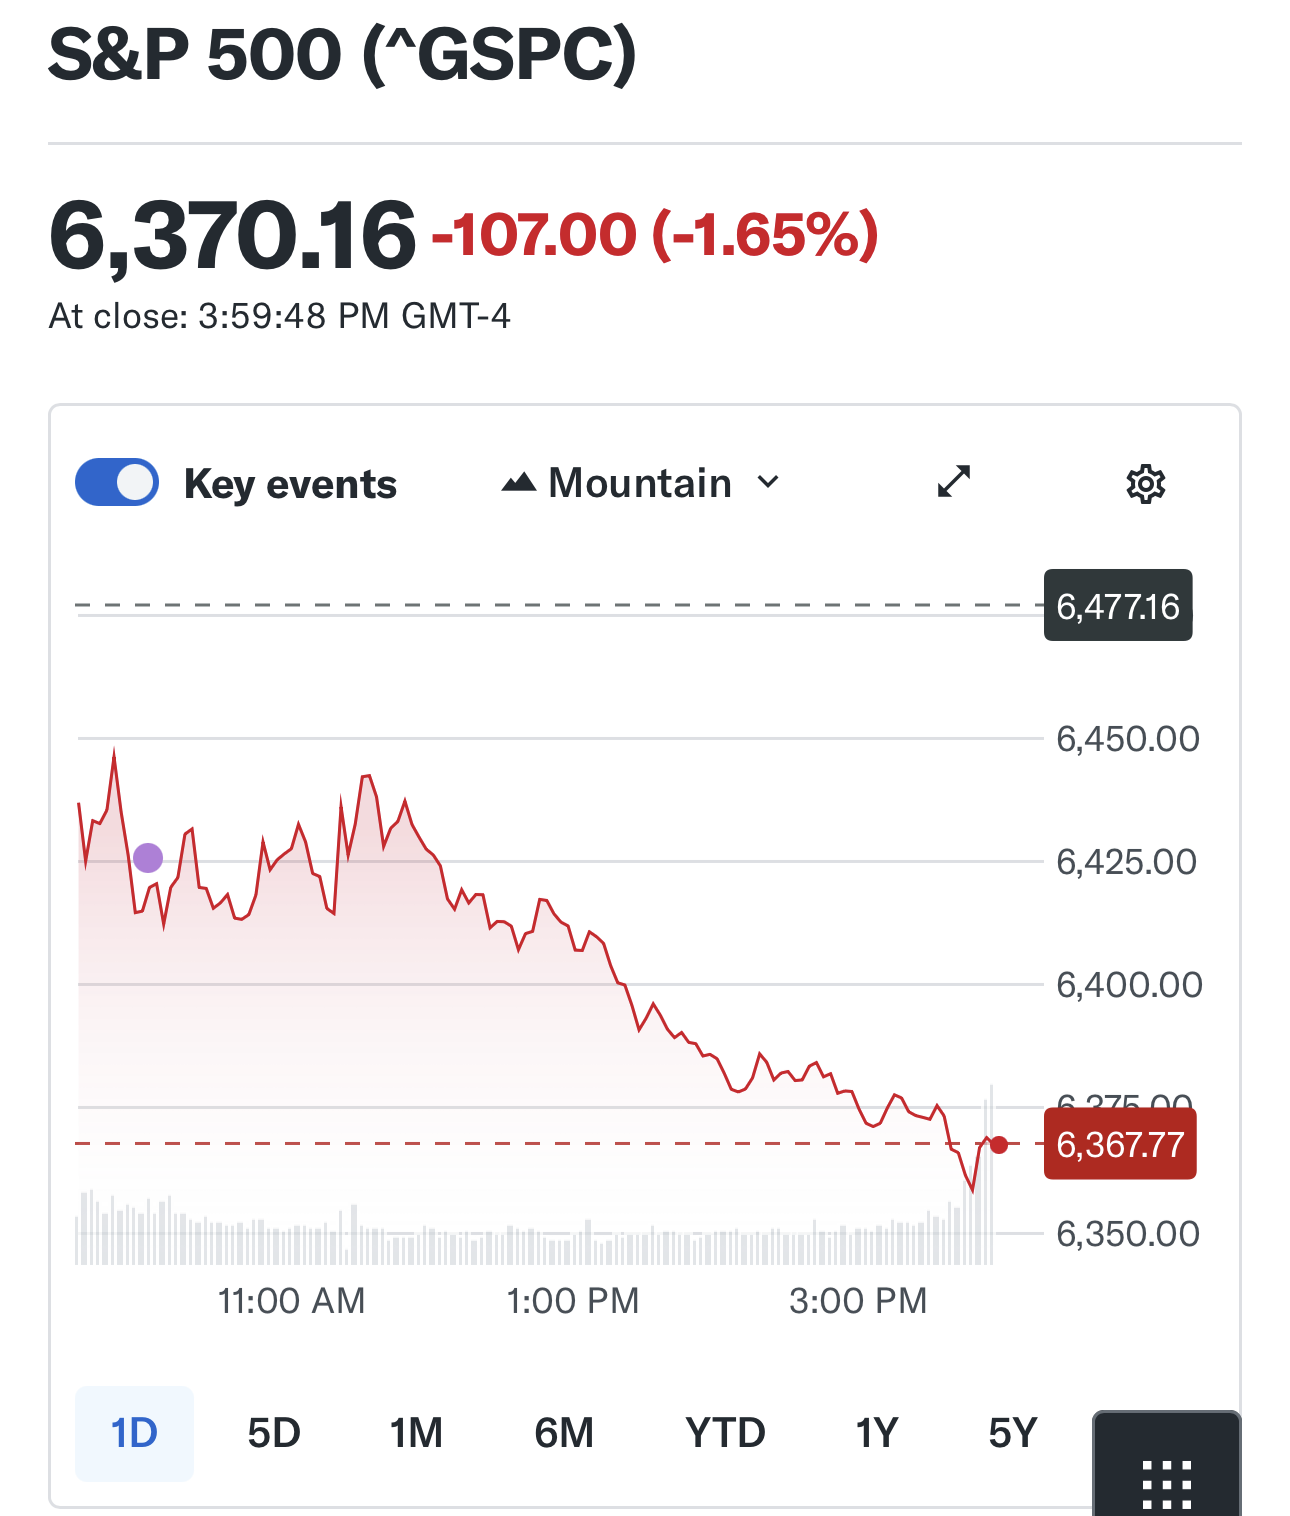Select the 6M time range

(564, 1433)
